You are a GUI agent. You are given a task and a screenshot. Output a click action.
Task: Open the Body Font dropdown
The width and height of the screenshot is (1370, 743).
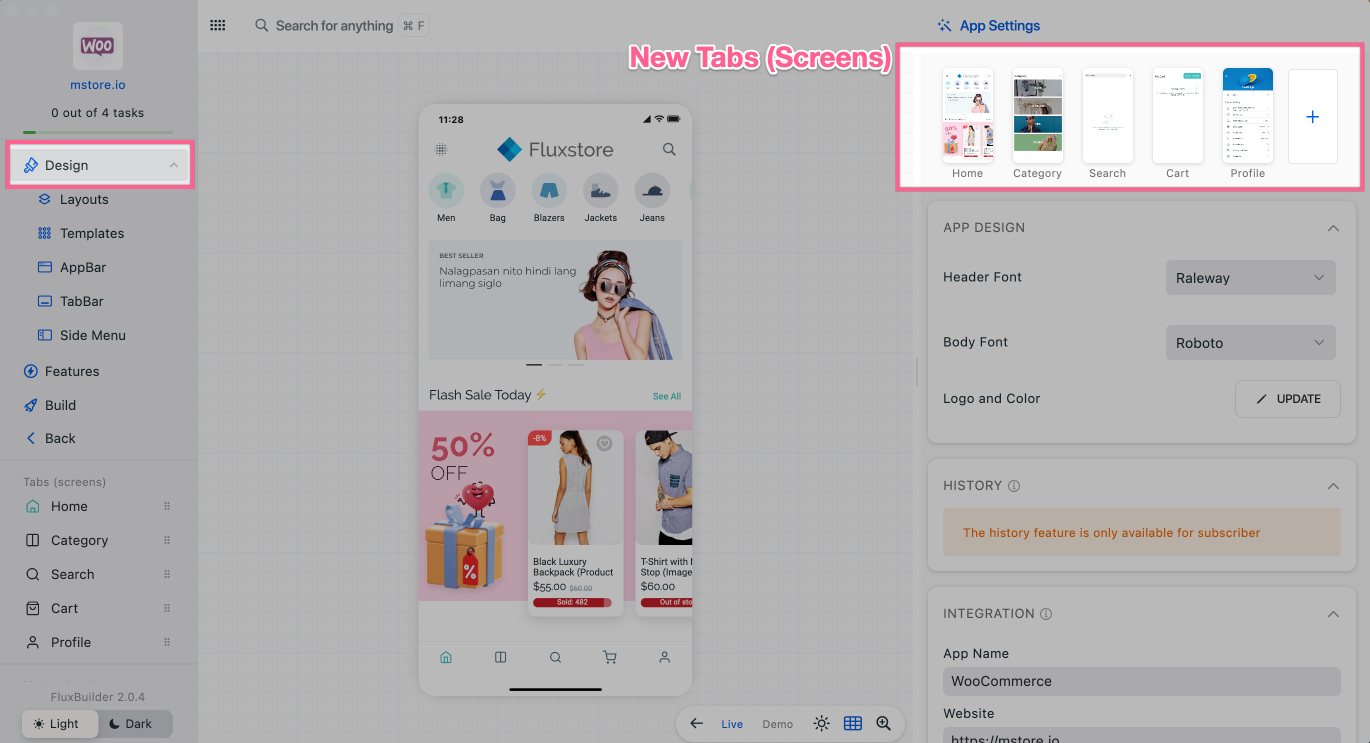[x=1250, y=343]
